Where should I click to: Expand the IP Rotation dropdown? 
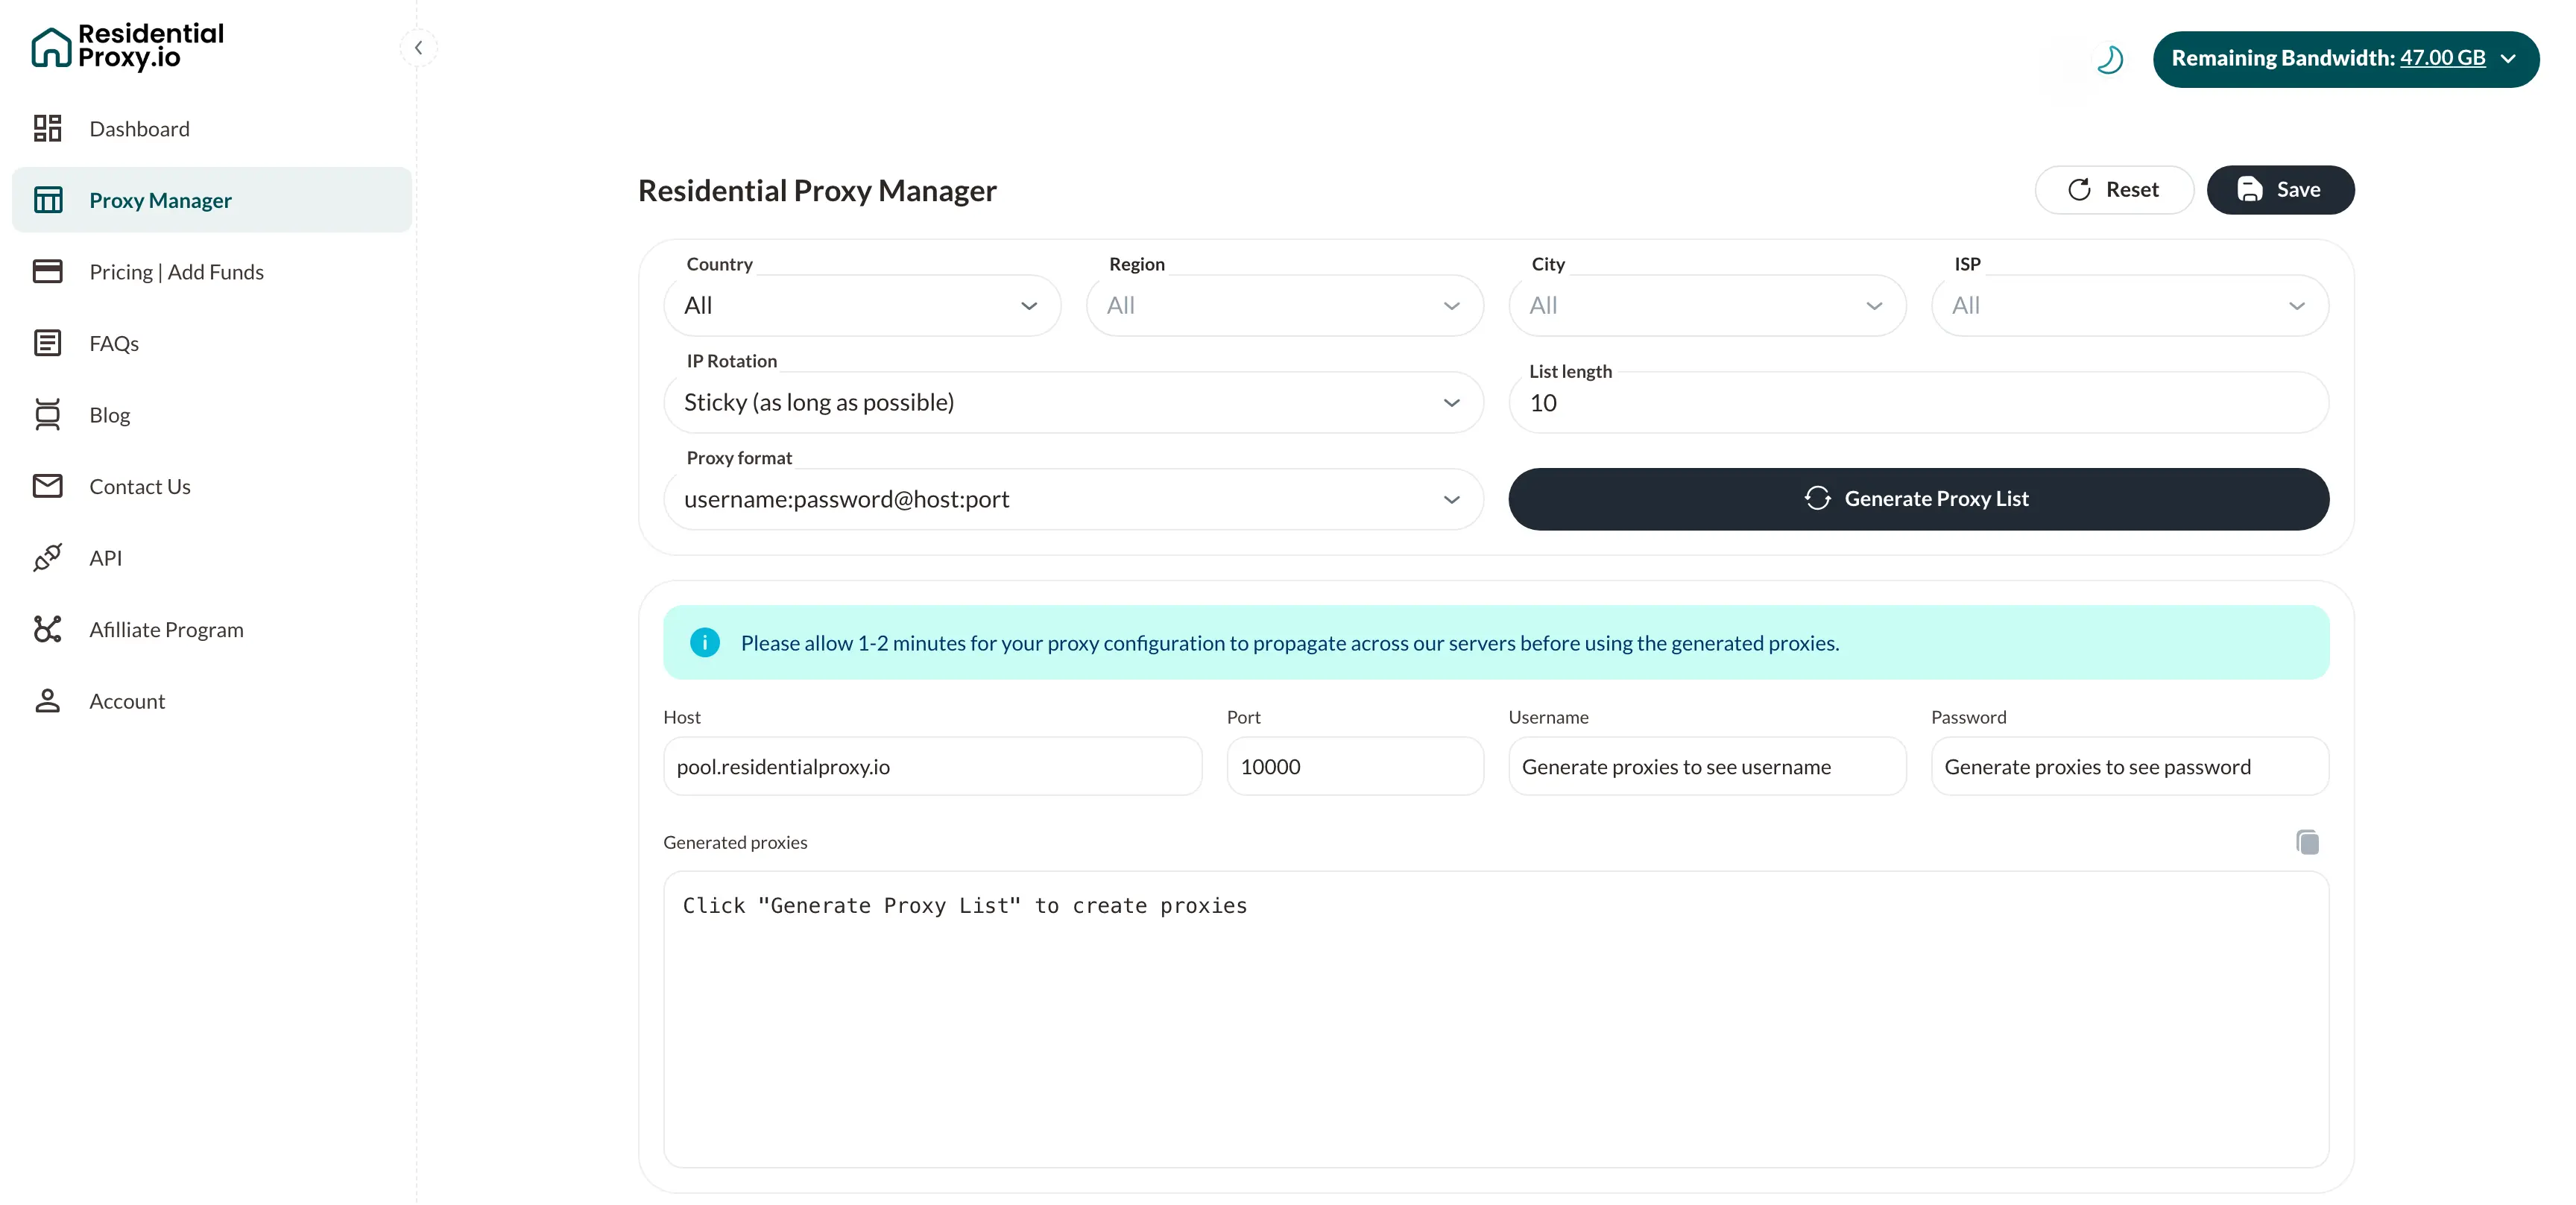tap(1072, 403)
